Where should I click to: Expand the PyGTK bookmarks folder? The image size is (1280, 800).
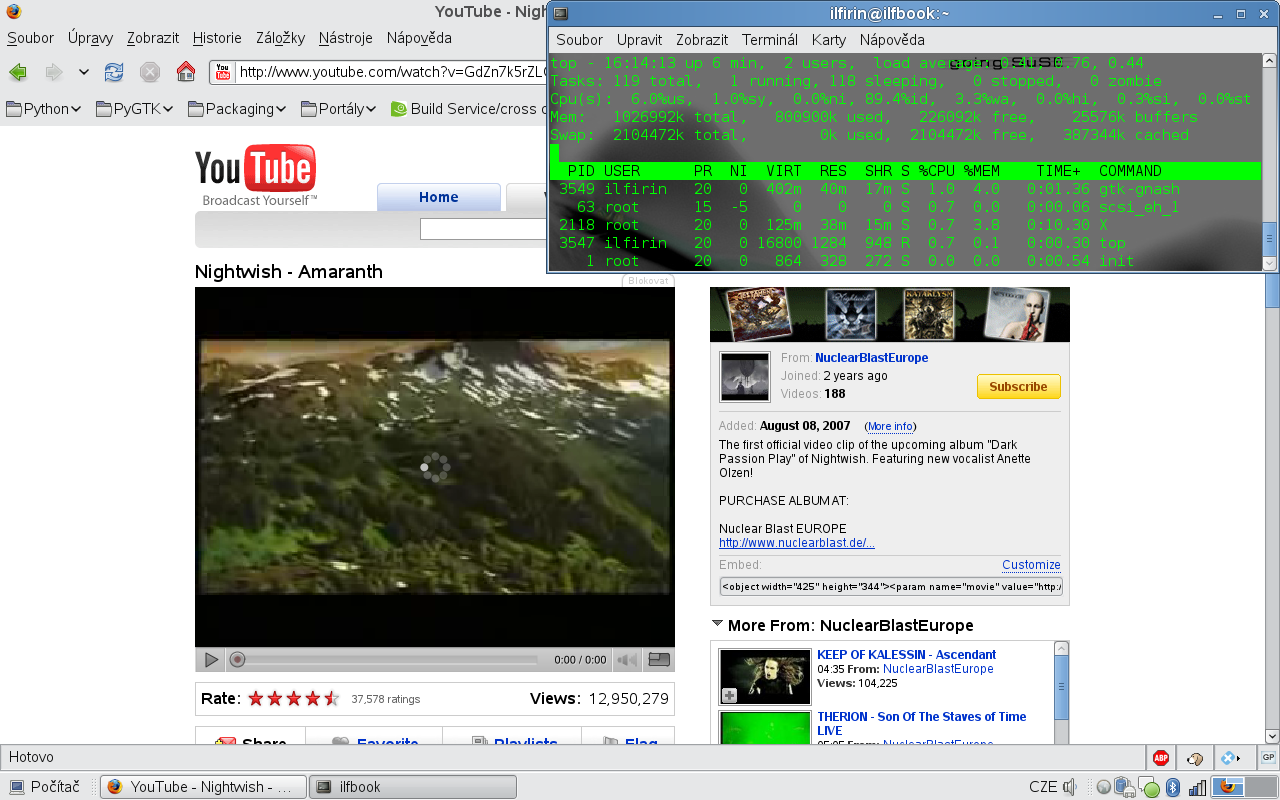[135, 109]
